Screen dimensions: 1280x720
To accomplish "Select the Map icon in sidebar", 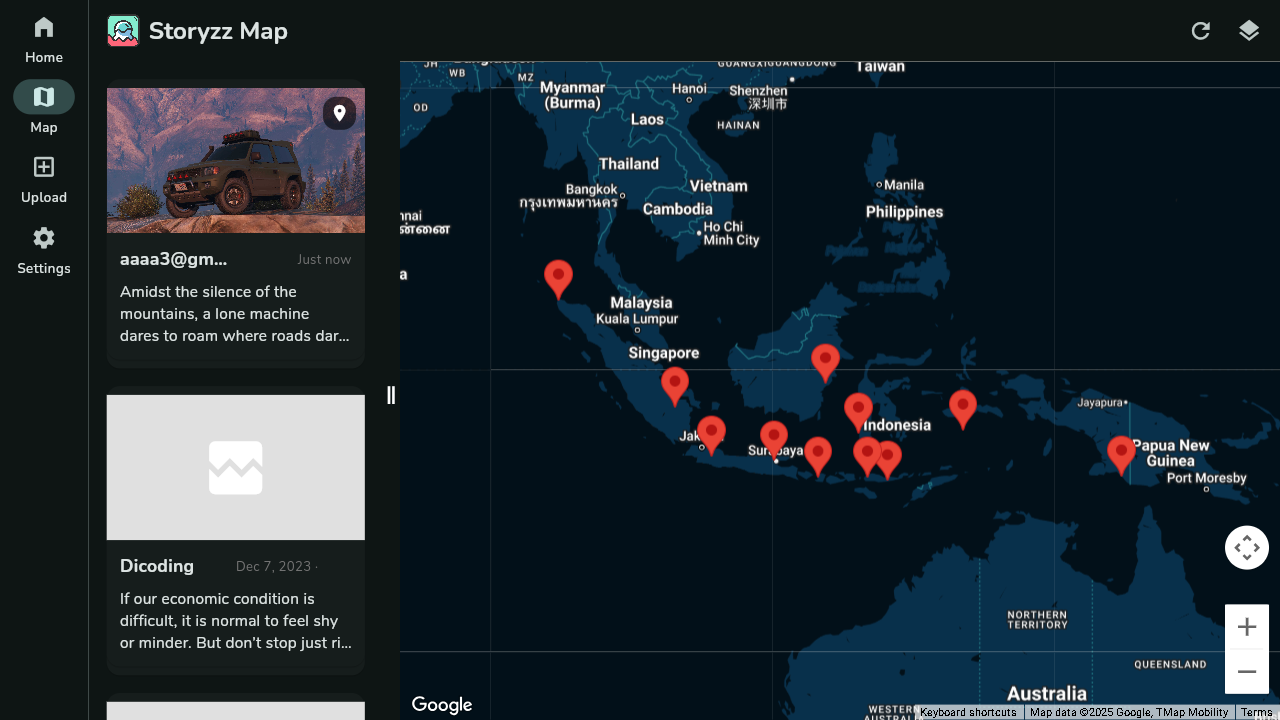I will [x=43, y=97].
